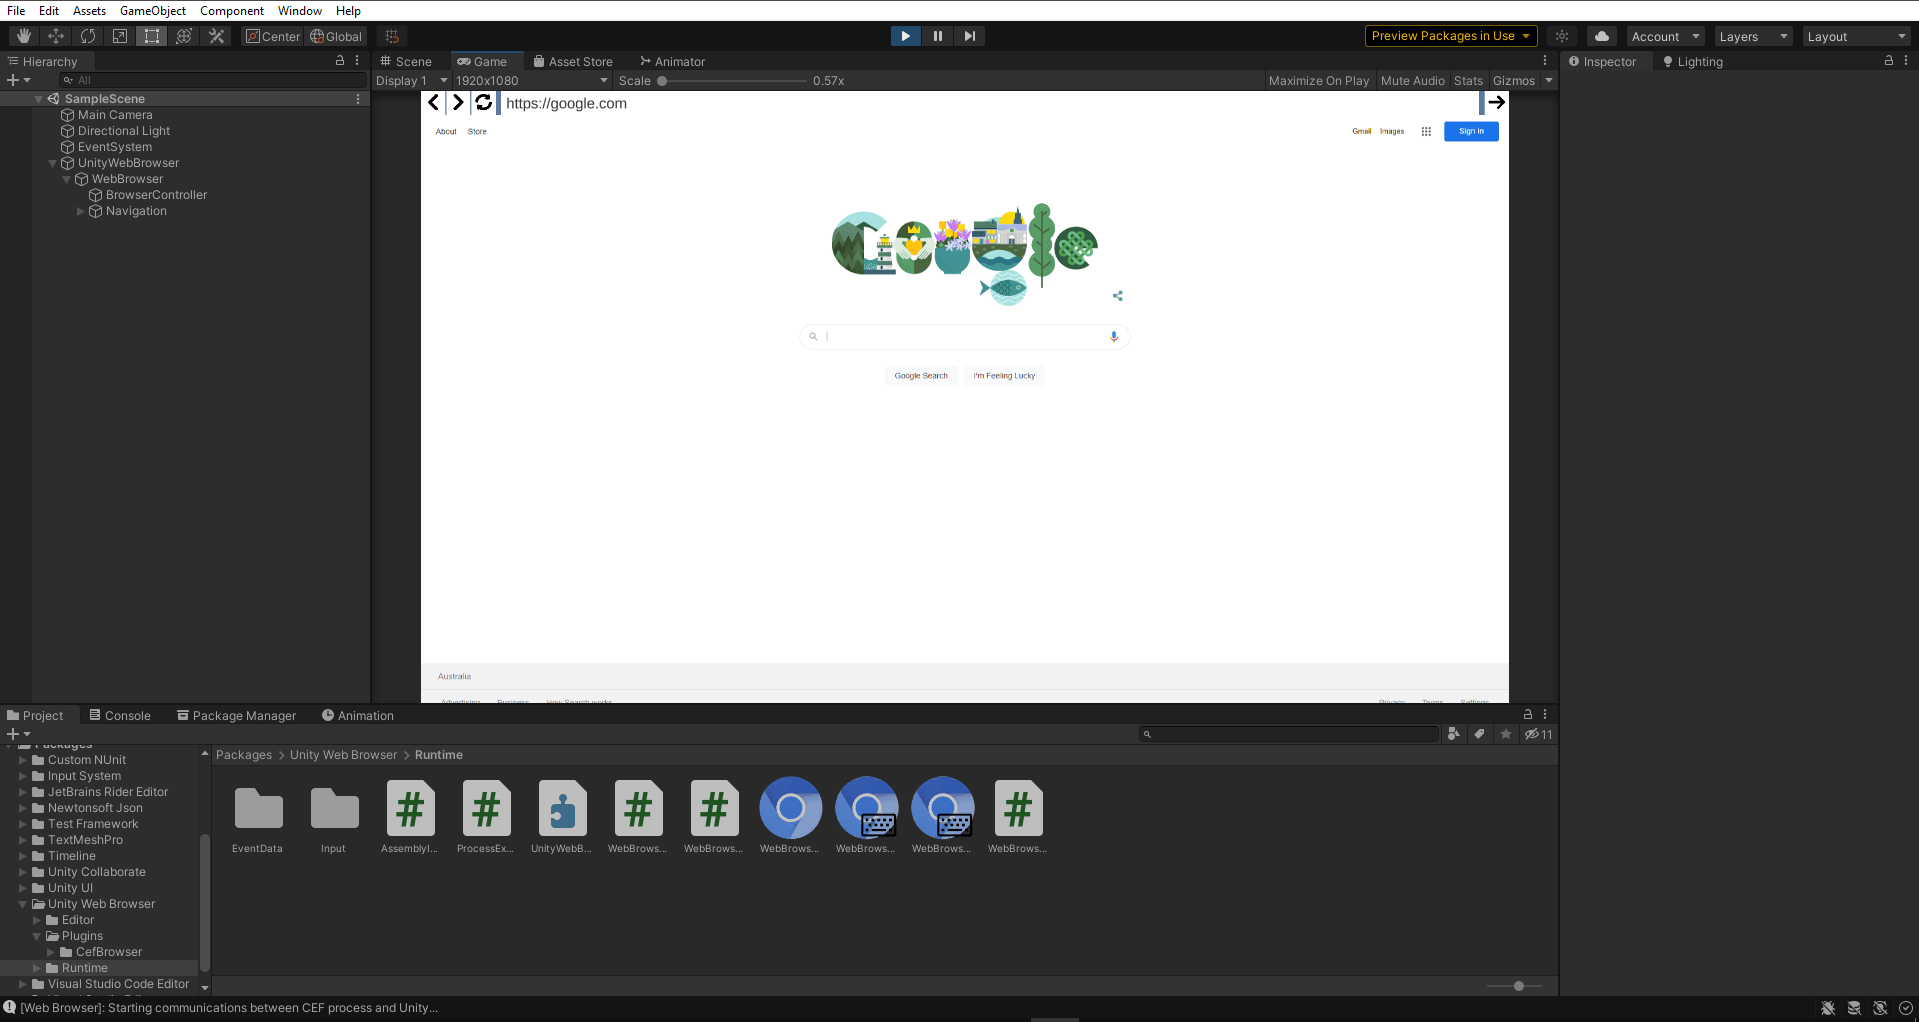Activate the Rotate tool
The image size is (1919, 1022).
(88, 36)
